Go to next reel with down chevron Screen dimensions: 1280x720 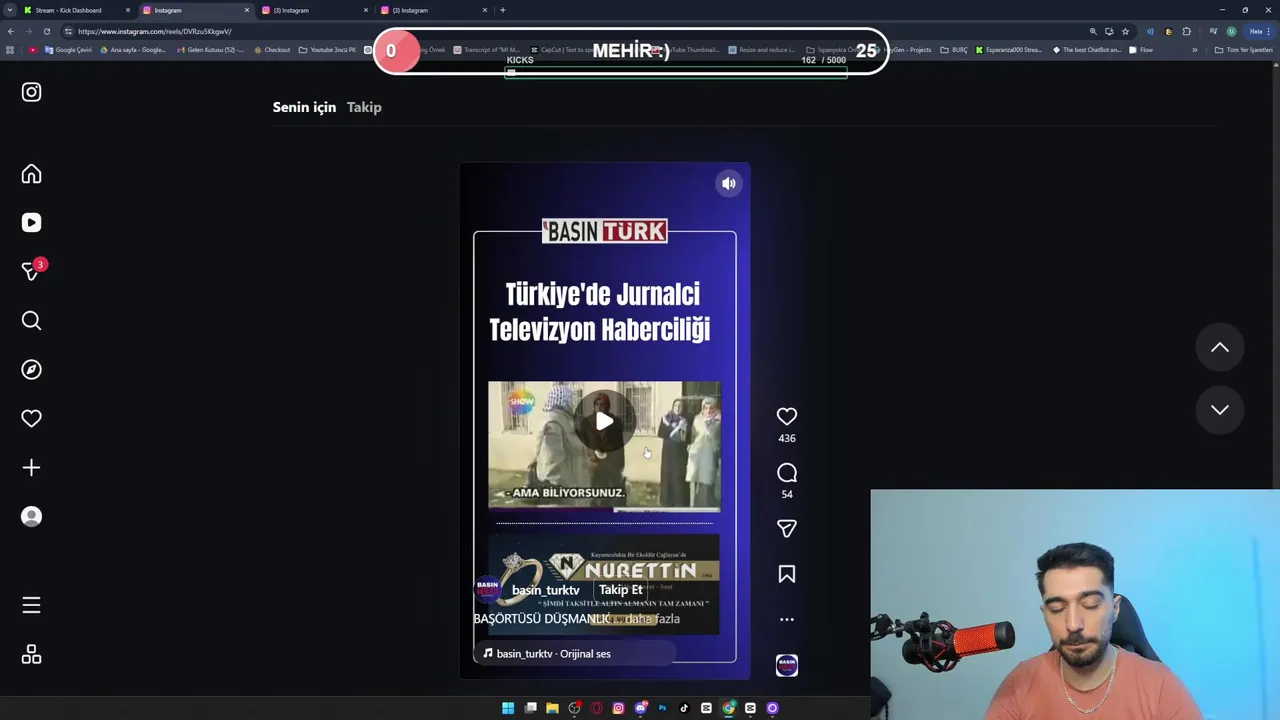click(1220, 409)
